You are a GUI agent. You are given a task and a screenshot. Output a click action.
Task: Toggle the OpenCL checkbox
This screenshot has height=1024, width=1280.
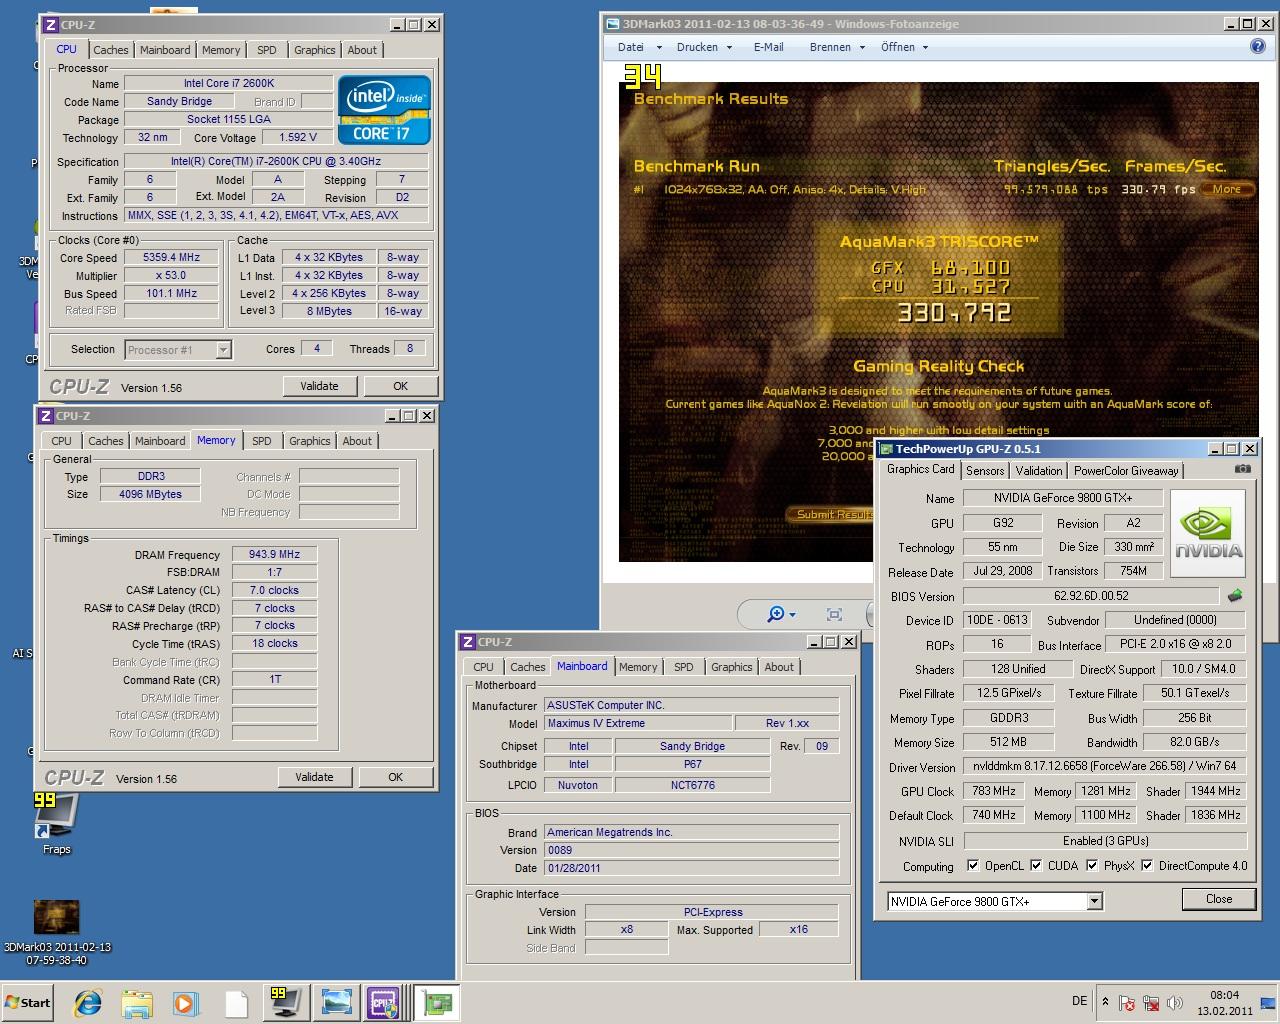point(973,866)
